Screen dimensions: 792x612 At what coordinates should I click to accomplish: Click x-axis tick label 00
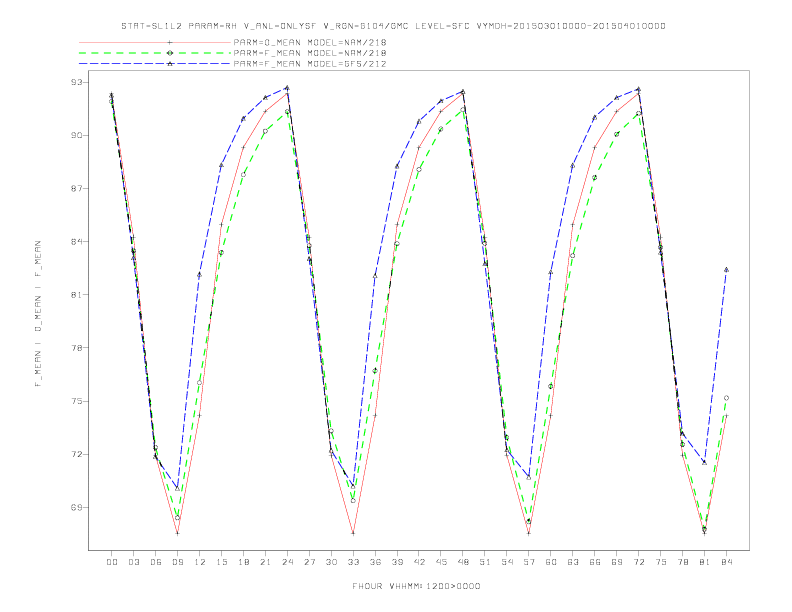coord(112,562)
